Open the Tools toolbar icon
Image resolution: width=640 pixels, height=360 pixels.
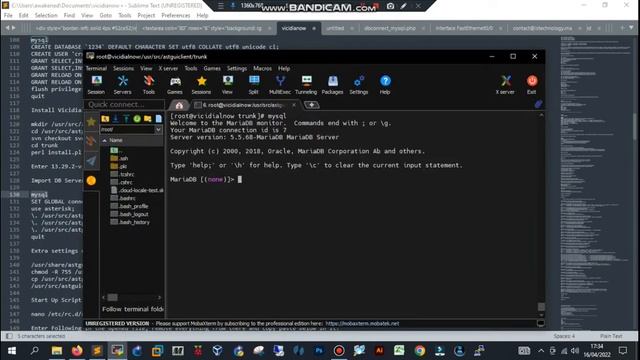tap(149, 85)
